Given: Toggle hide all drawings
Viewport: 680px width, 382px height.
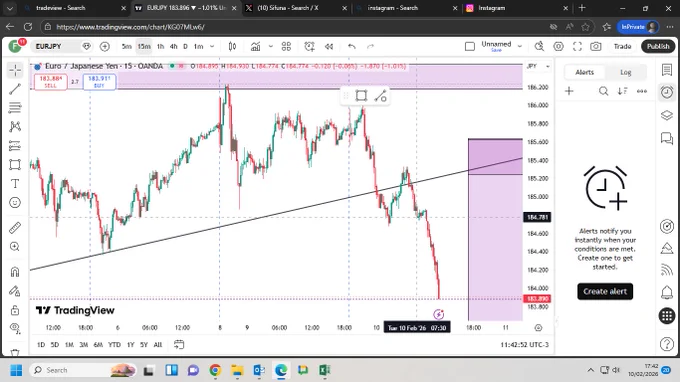Looking at the screenshot, I should (15, 329).
